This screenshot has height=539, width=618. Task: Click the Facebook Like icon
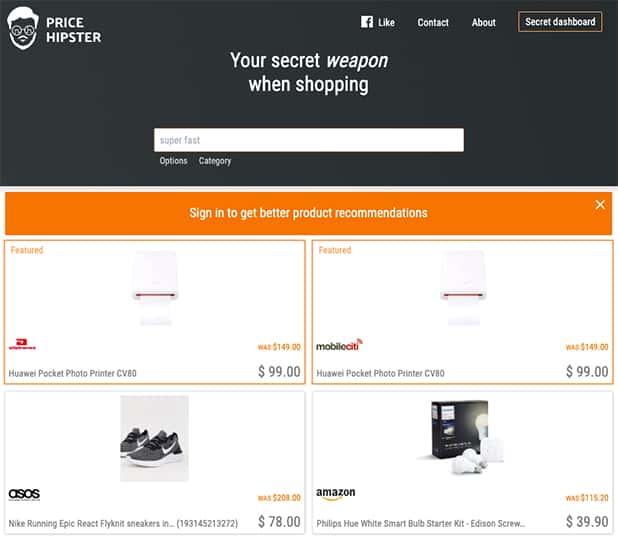[366, 22]
